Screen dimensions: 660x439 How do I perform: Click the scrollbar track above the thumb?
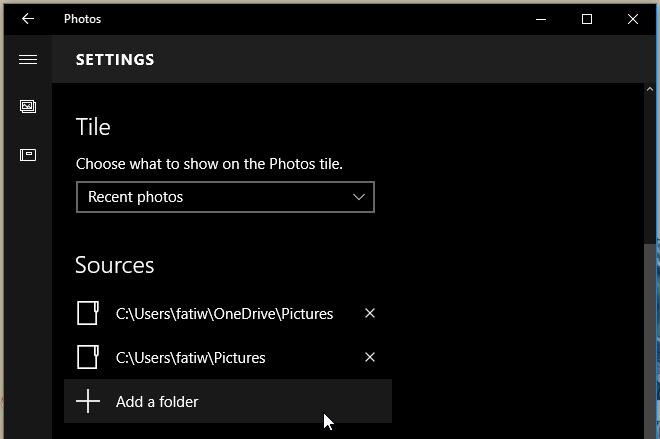point(650,168)
